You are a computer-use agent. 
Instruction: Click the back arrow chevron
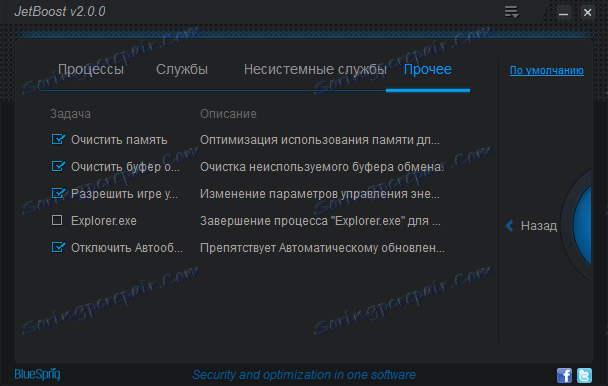[510, 225]
